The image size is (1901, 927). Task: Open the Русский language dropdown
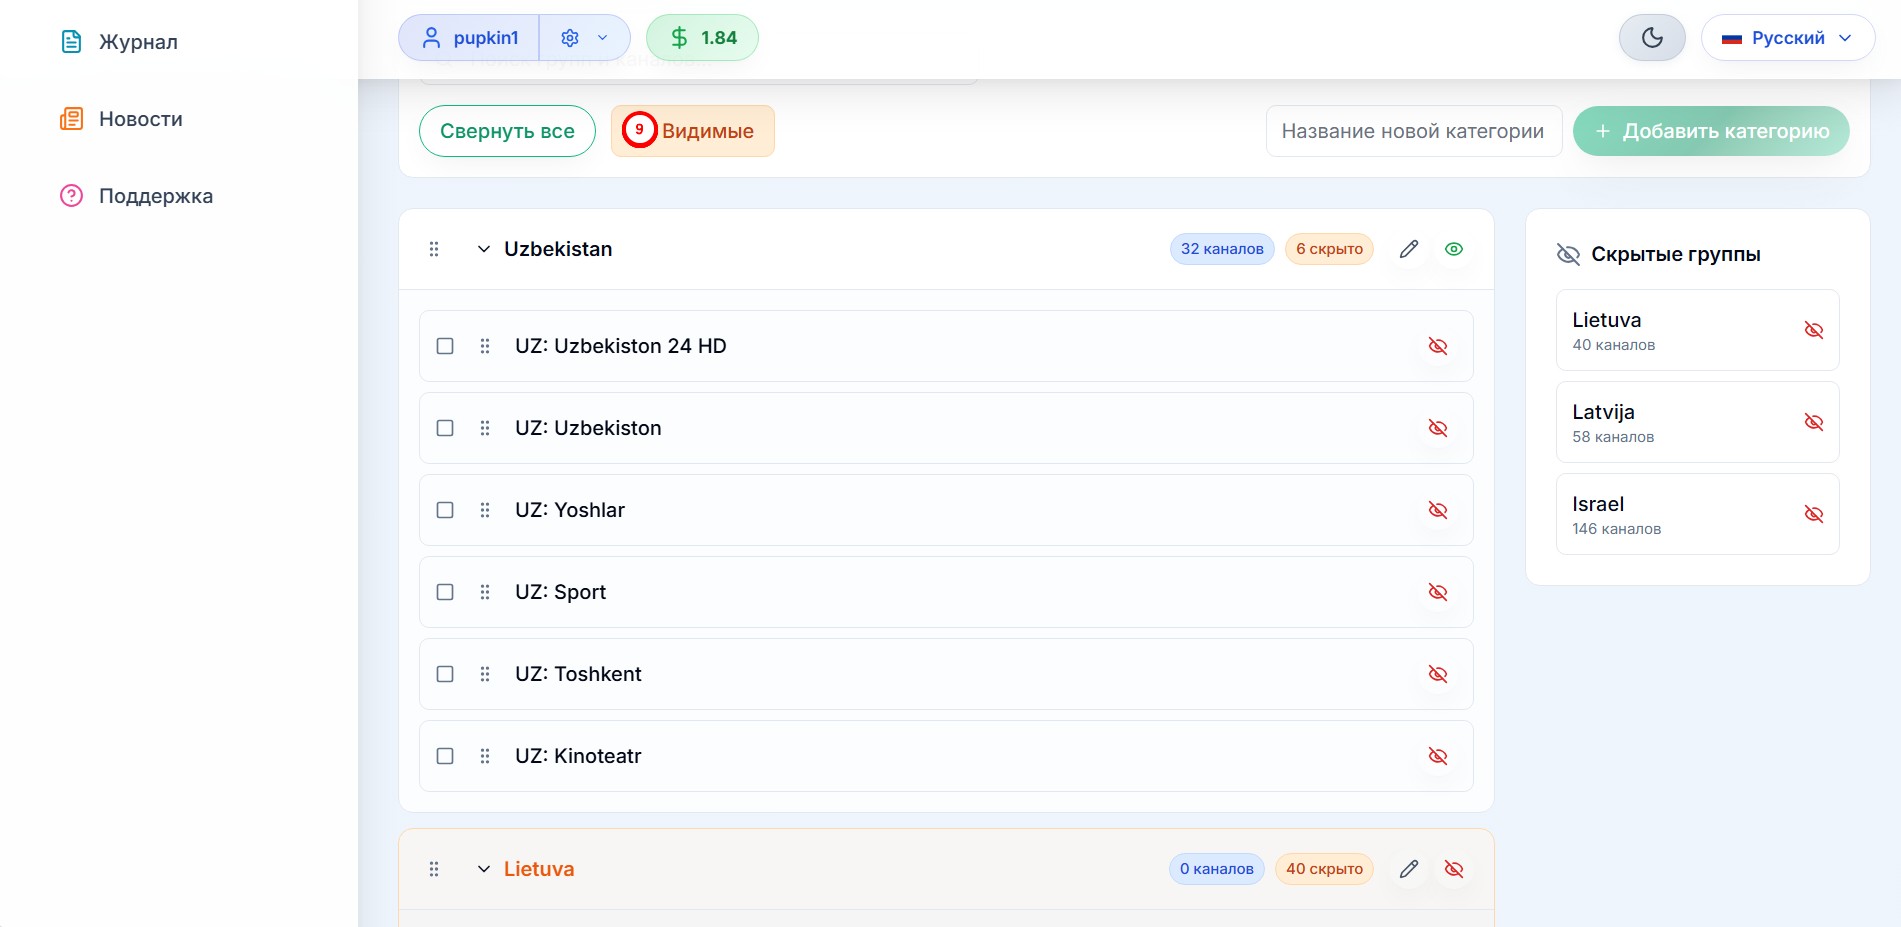click(1787, 38)
